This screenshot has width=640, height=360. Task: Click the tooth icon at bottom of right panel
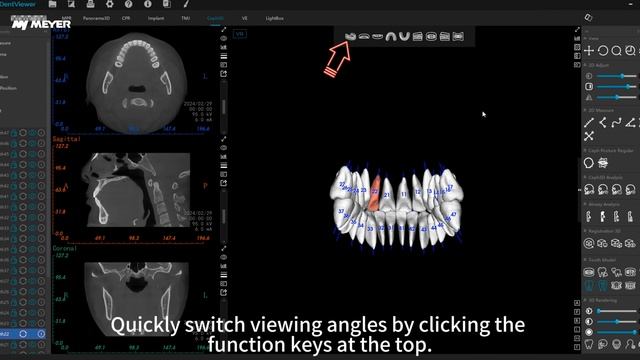(x=589, y=344)
